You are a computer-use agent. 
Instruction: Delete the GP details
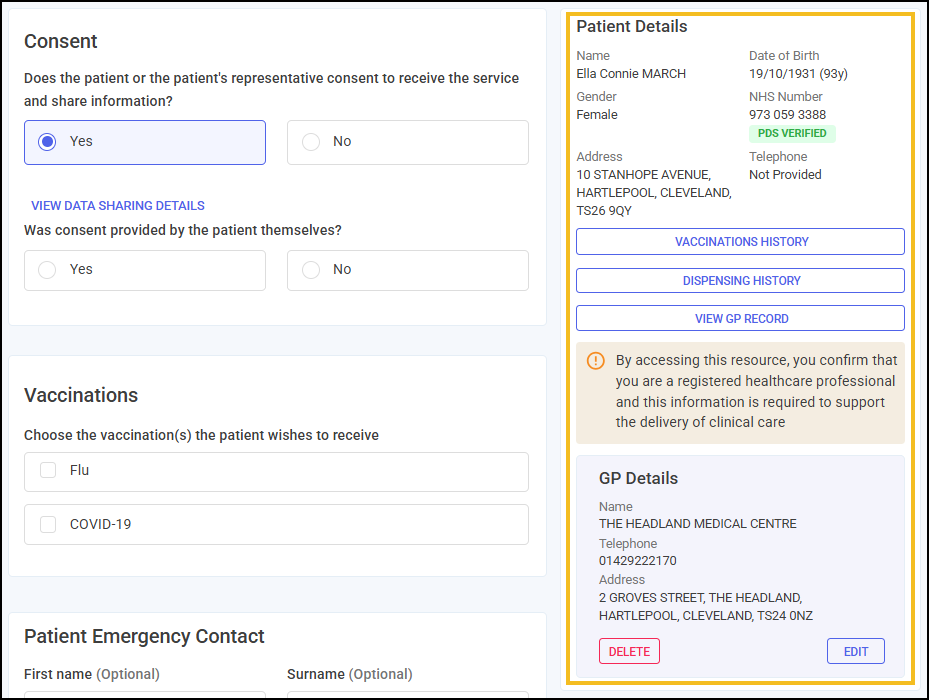(x=629, y=651)
